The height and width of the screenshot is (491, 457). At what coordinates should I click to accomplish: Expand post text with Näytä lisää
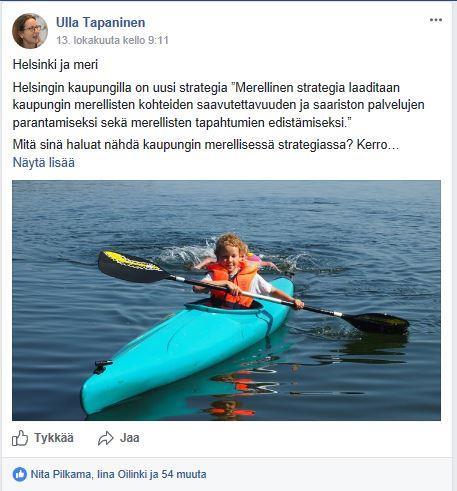(44, 163)
